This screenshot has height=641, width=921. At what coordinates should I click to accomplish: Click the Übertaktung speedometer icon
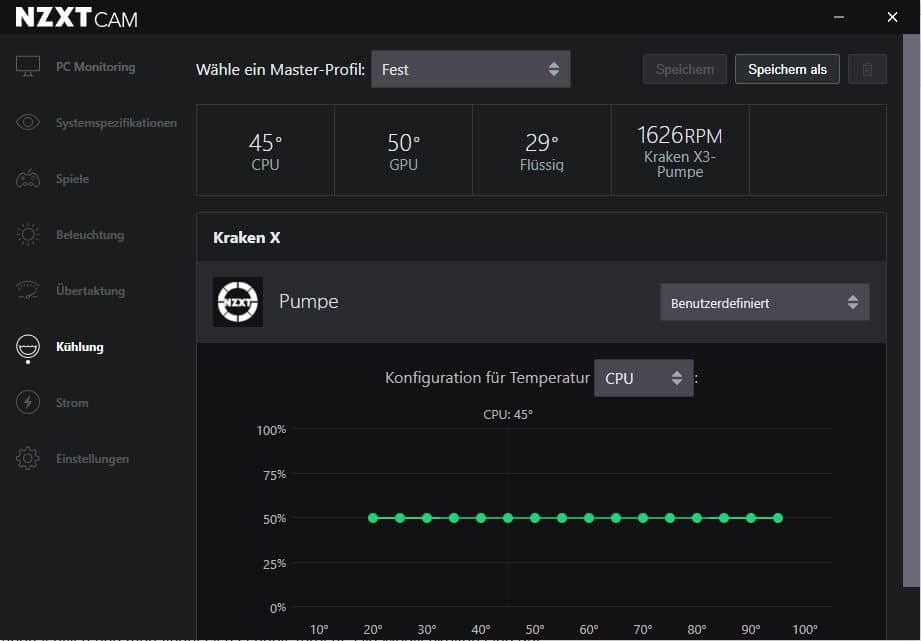(28, 291)
